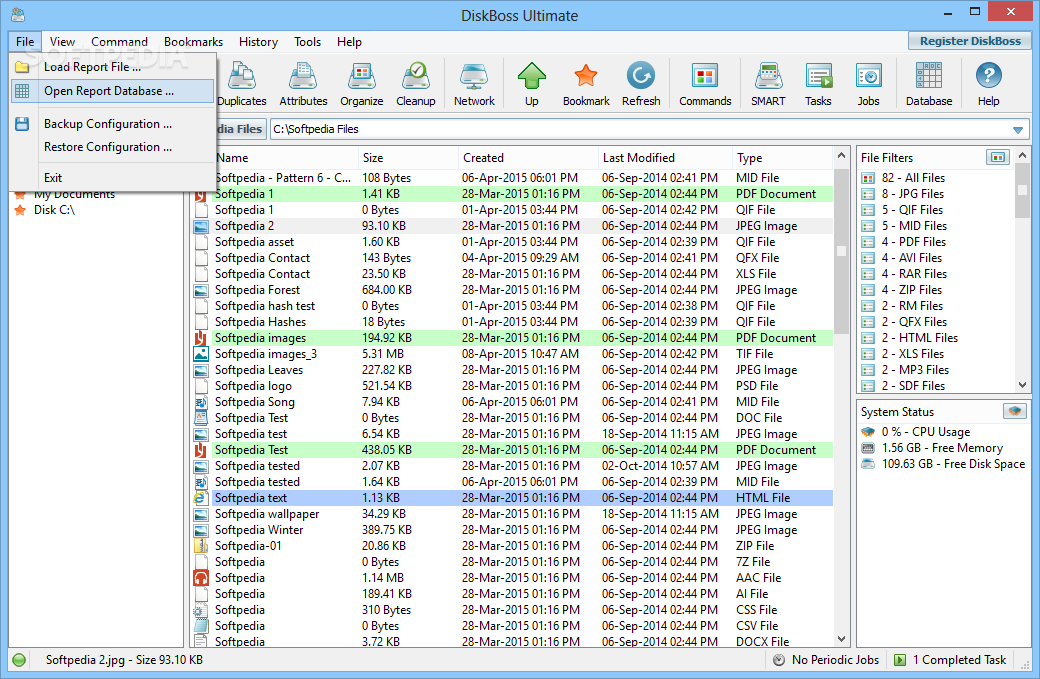Open the History menu
The image size is (1040, 679).
click(x=259, y=42)
